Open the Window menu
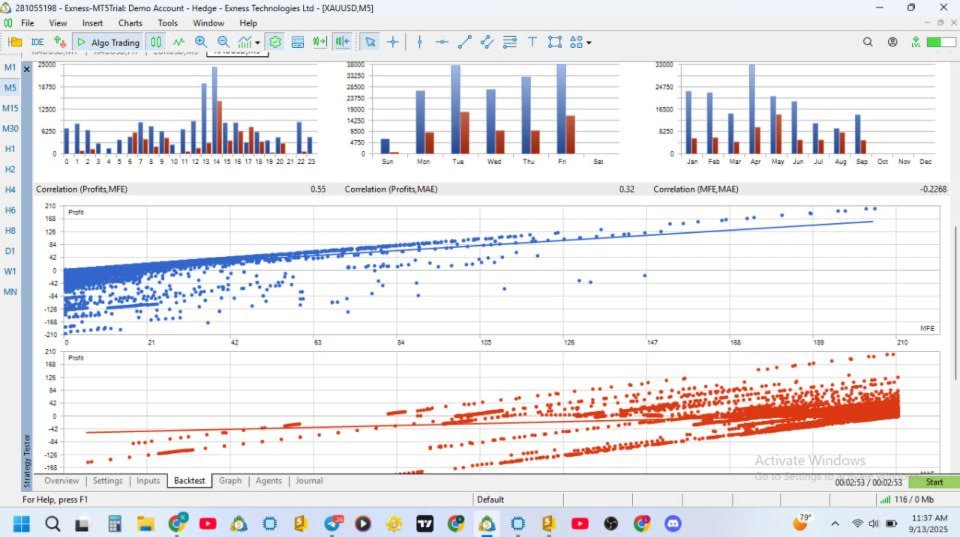The height and width of the screenshot is (537, 960). point(208,23)
